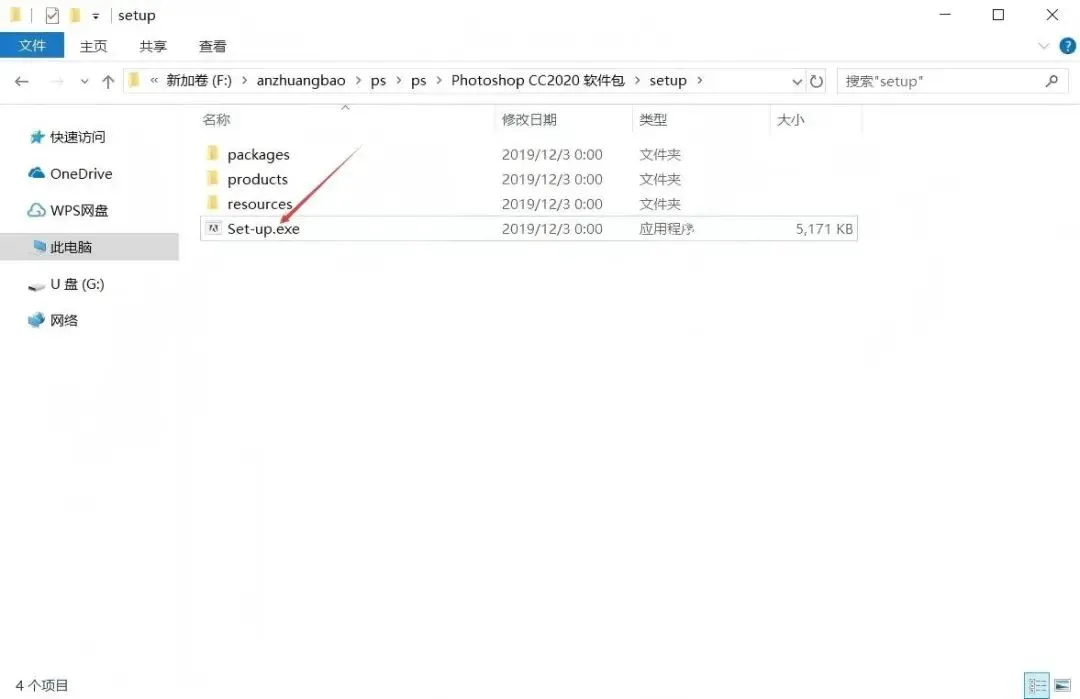Select 网络 in the navigation pane
This screenshot has height=699, width=1080.
click(64, 320)
